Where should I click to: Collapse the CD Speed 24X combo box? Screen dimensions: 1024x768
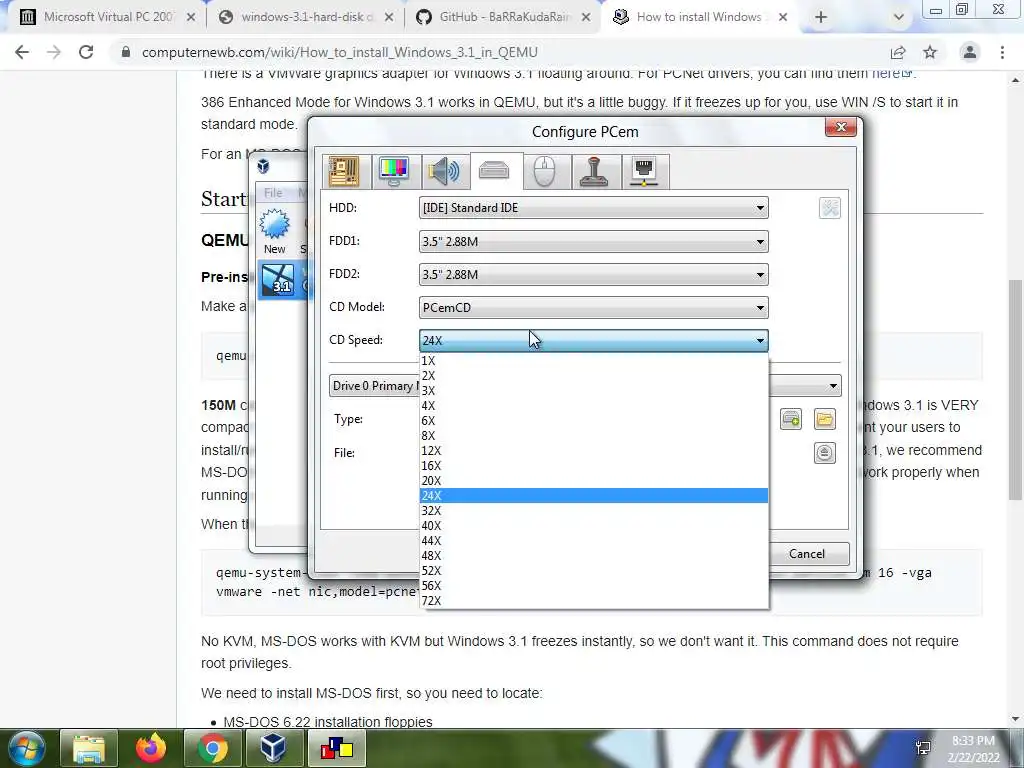click(x=593, y=340)
